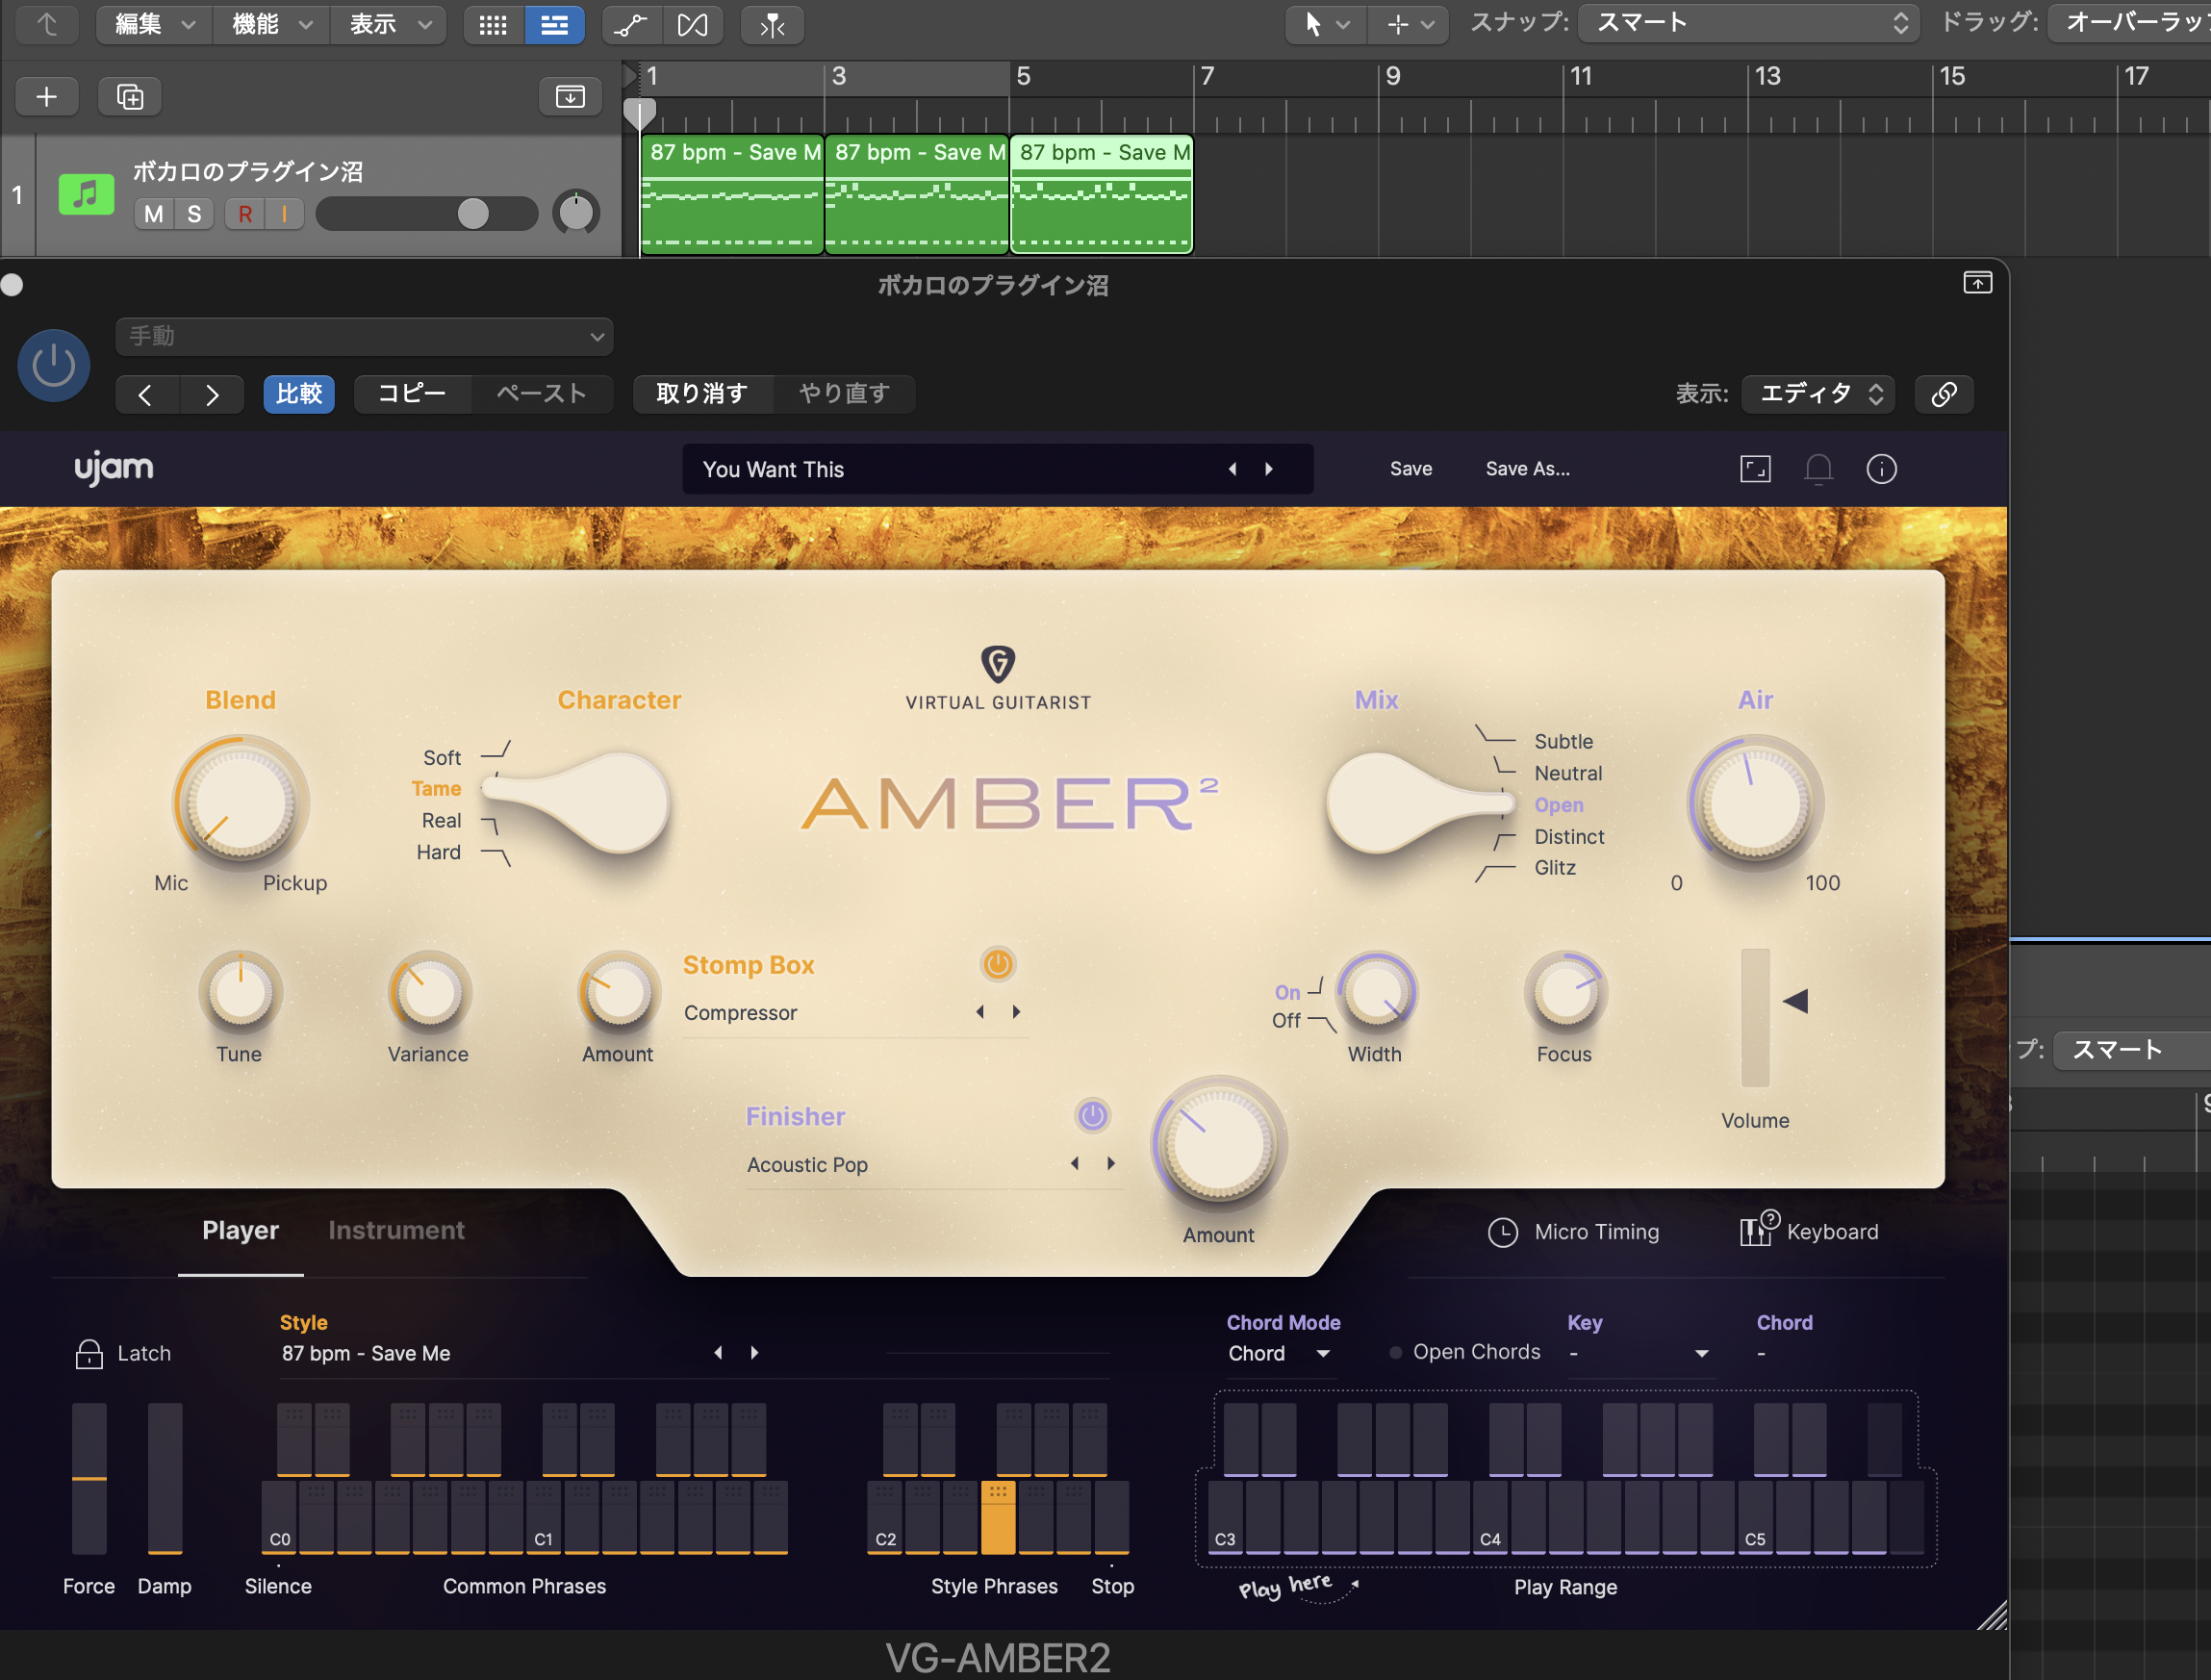Open the pointer tool dropdown
This screenshot has width=2211, height=1680.
(1326, 25)
